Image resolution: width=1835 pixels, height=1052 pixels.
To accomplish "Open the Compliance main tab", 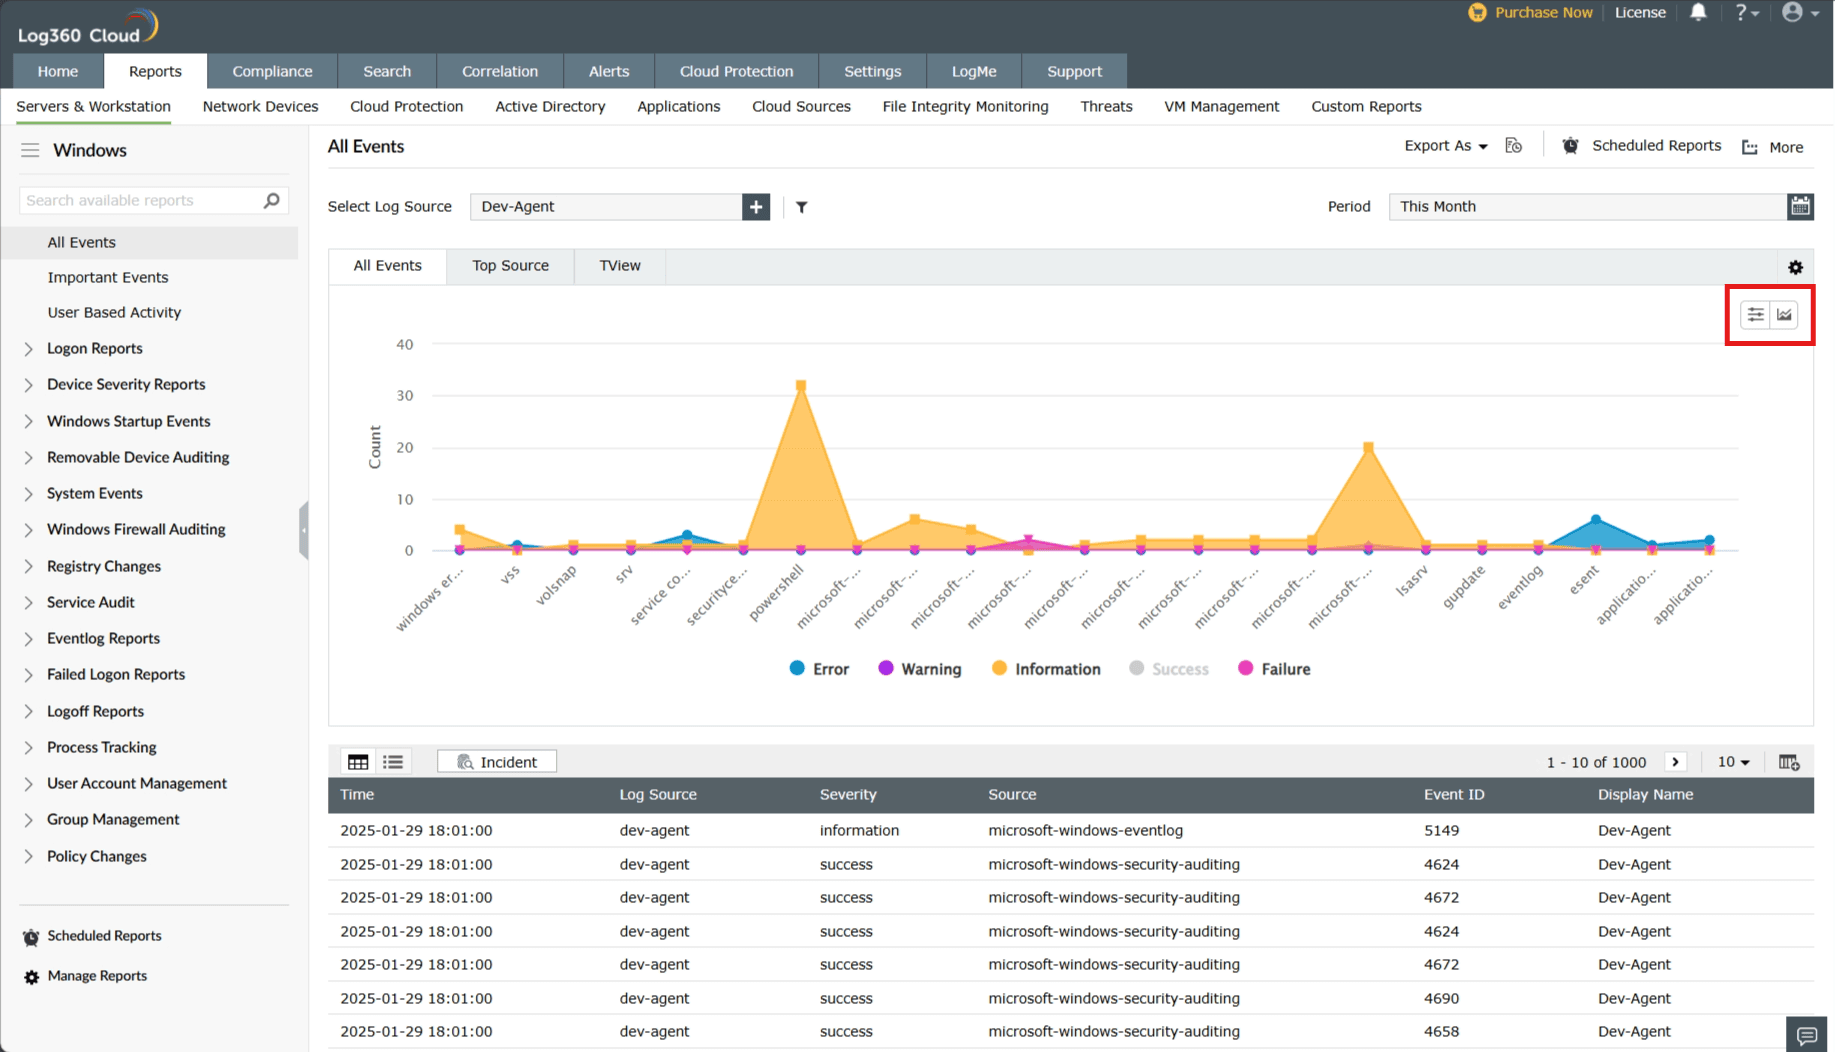I will tap(272, 71).
